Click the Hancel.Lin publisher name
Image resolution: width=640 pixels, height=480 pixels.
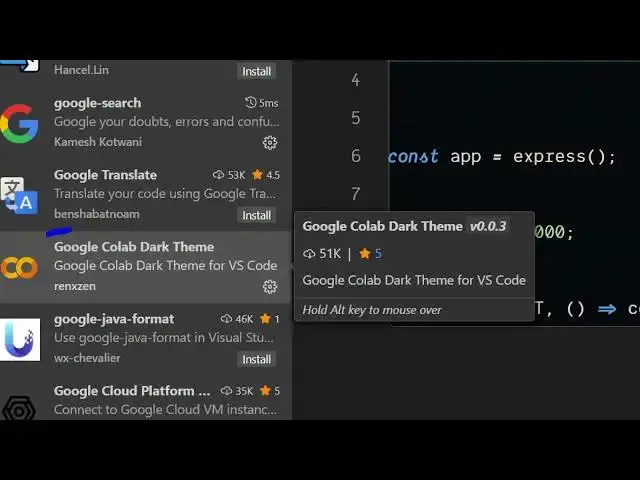coord(81,70)
